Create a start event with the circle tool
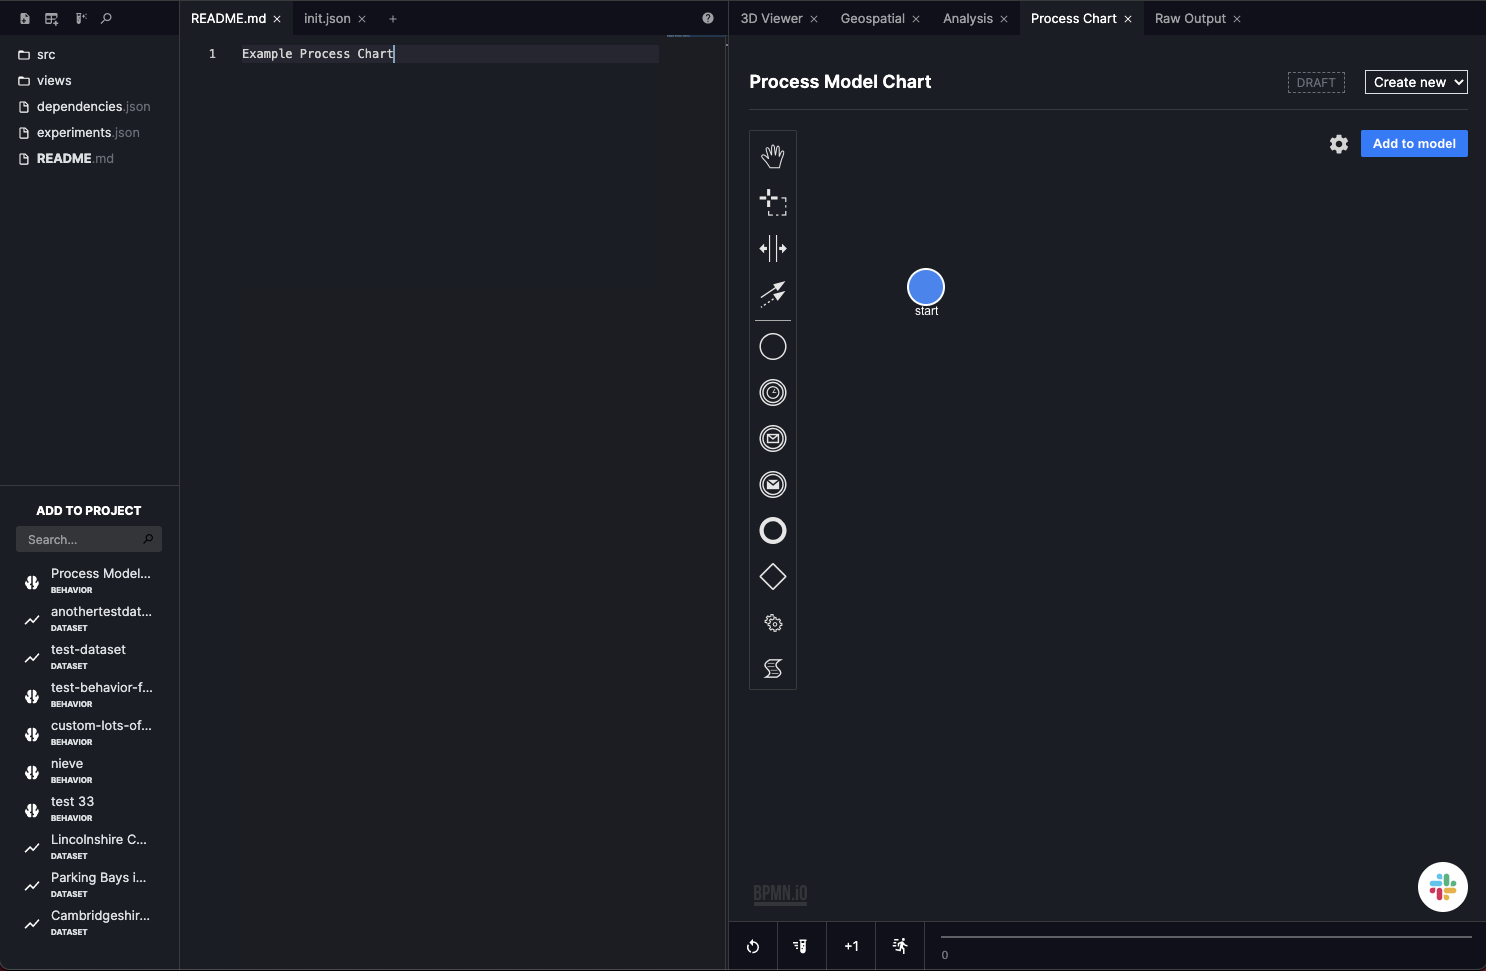 tap(773, 346)
